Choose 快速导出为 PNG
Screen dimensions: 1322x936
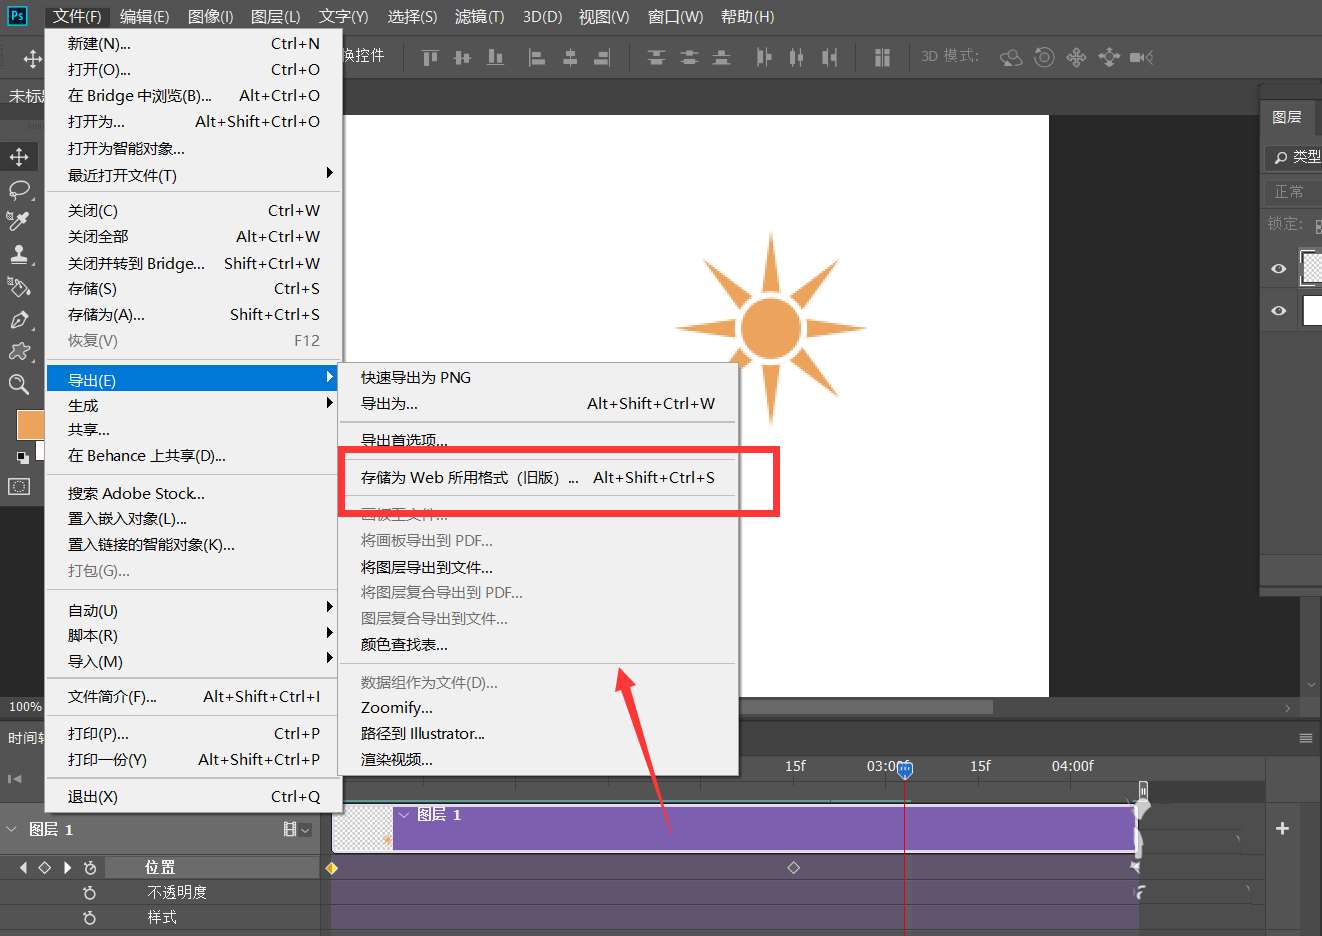click(538, 377)
